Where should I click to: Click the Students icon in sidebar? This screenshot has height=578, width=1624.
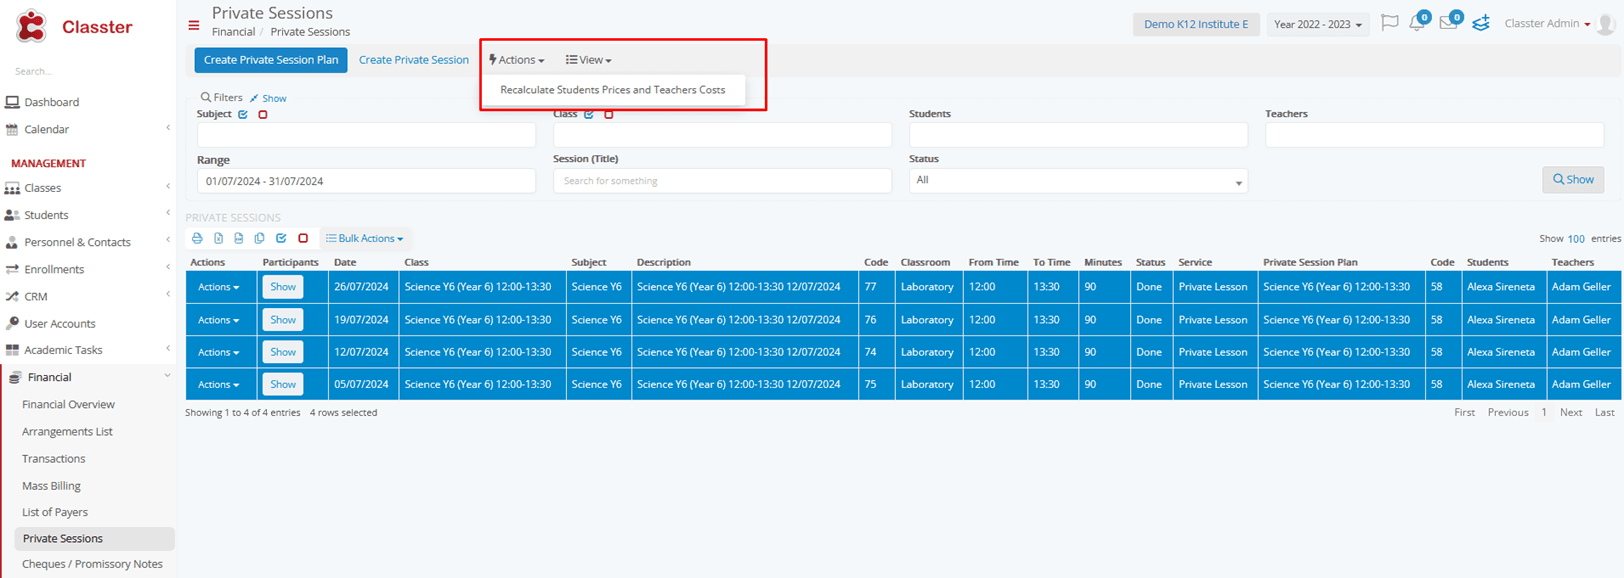(x=12, y=215)
